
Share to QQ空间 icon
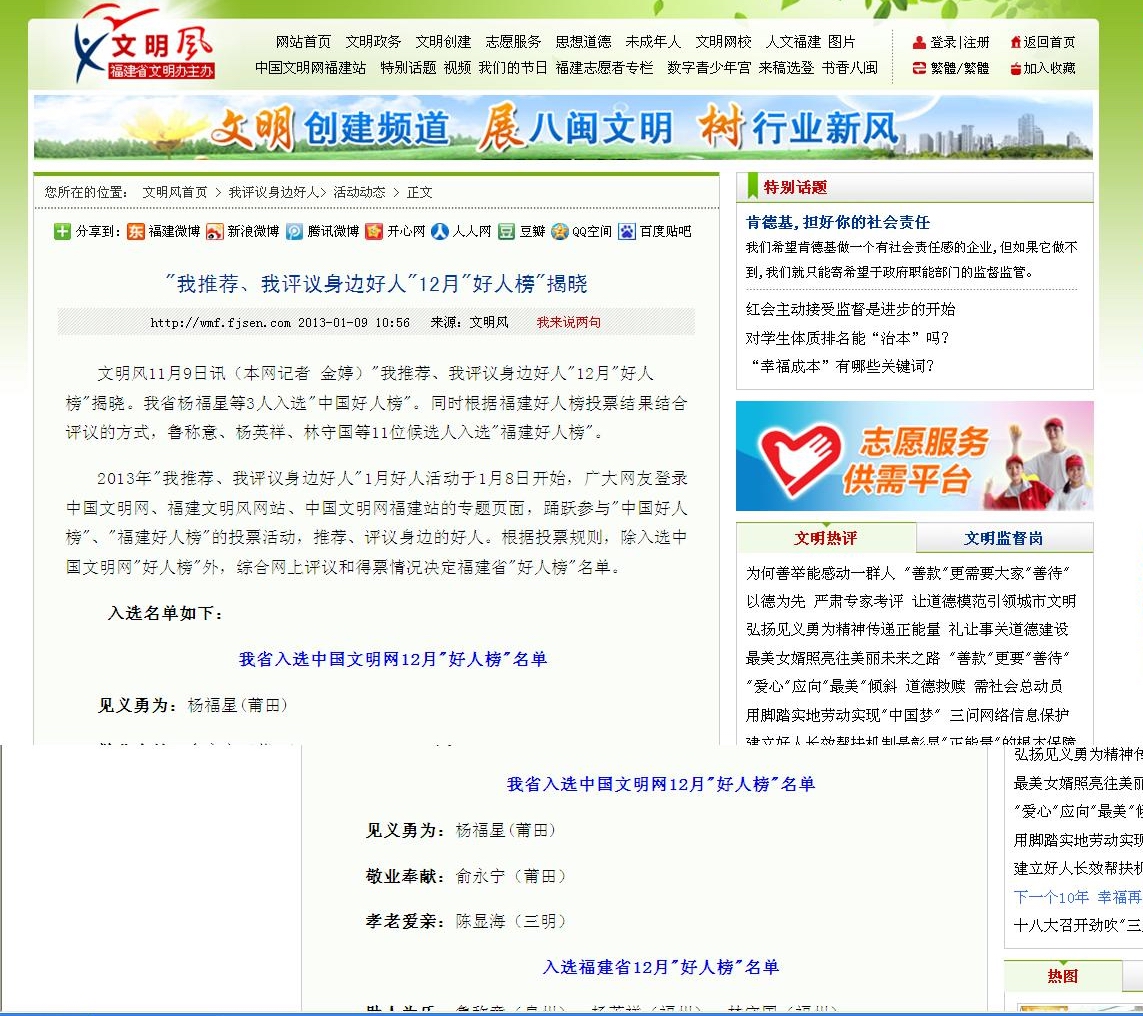[x=560, y=232]
